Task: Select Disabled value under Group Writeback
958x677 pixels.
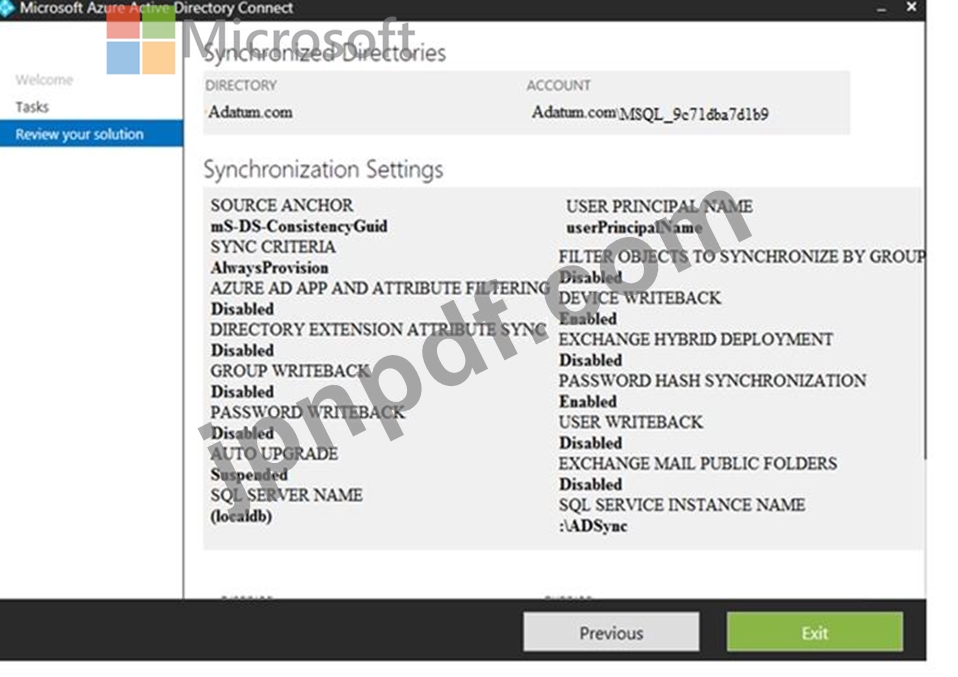Action: (242, 392)
